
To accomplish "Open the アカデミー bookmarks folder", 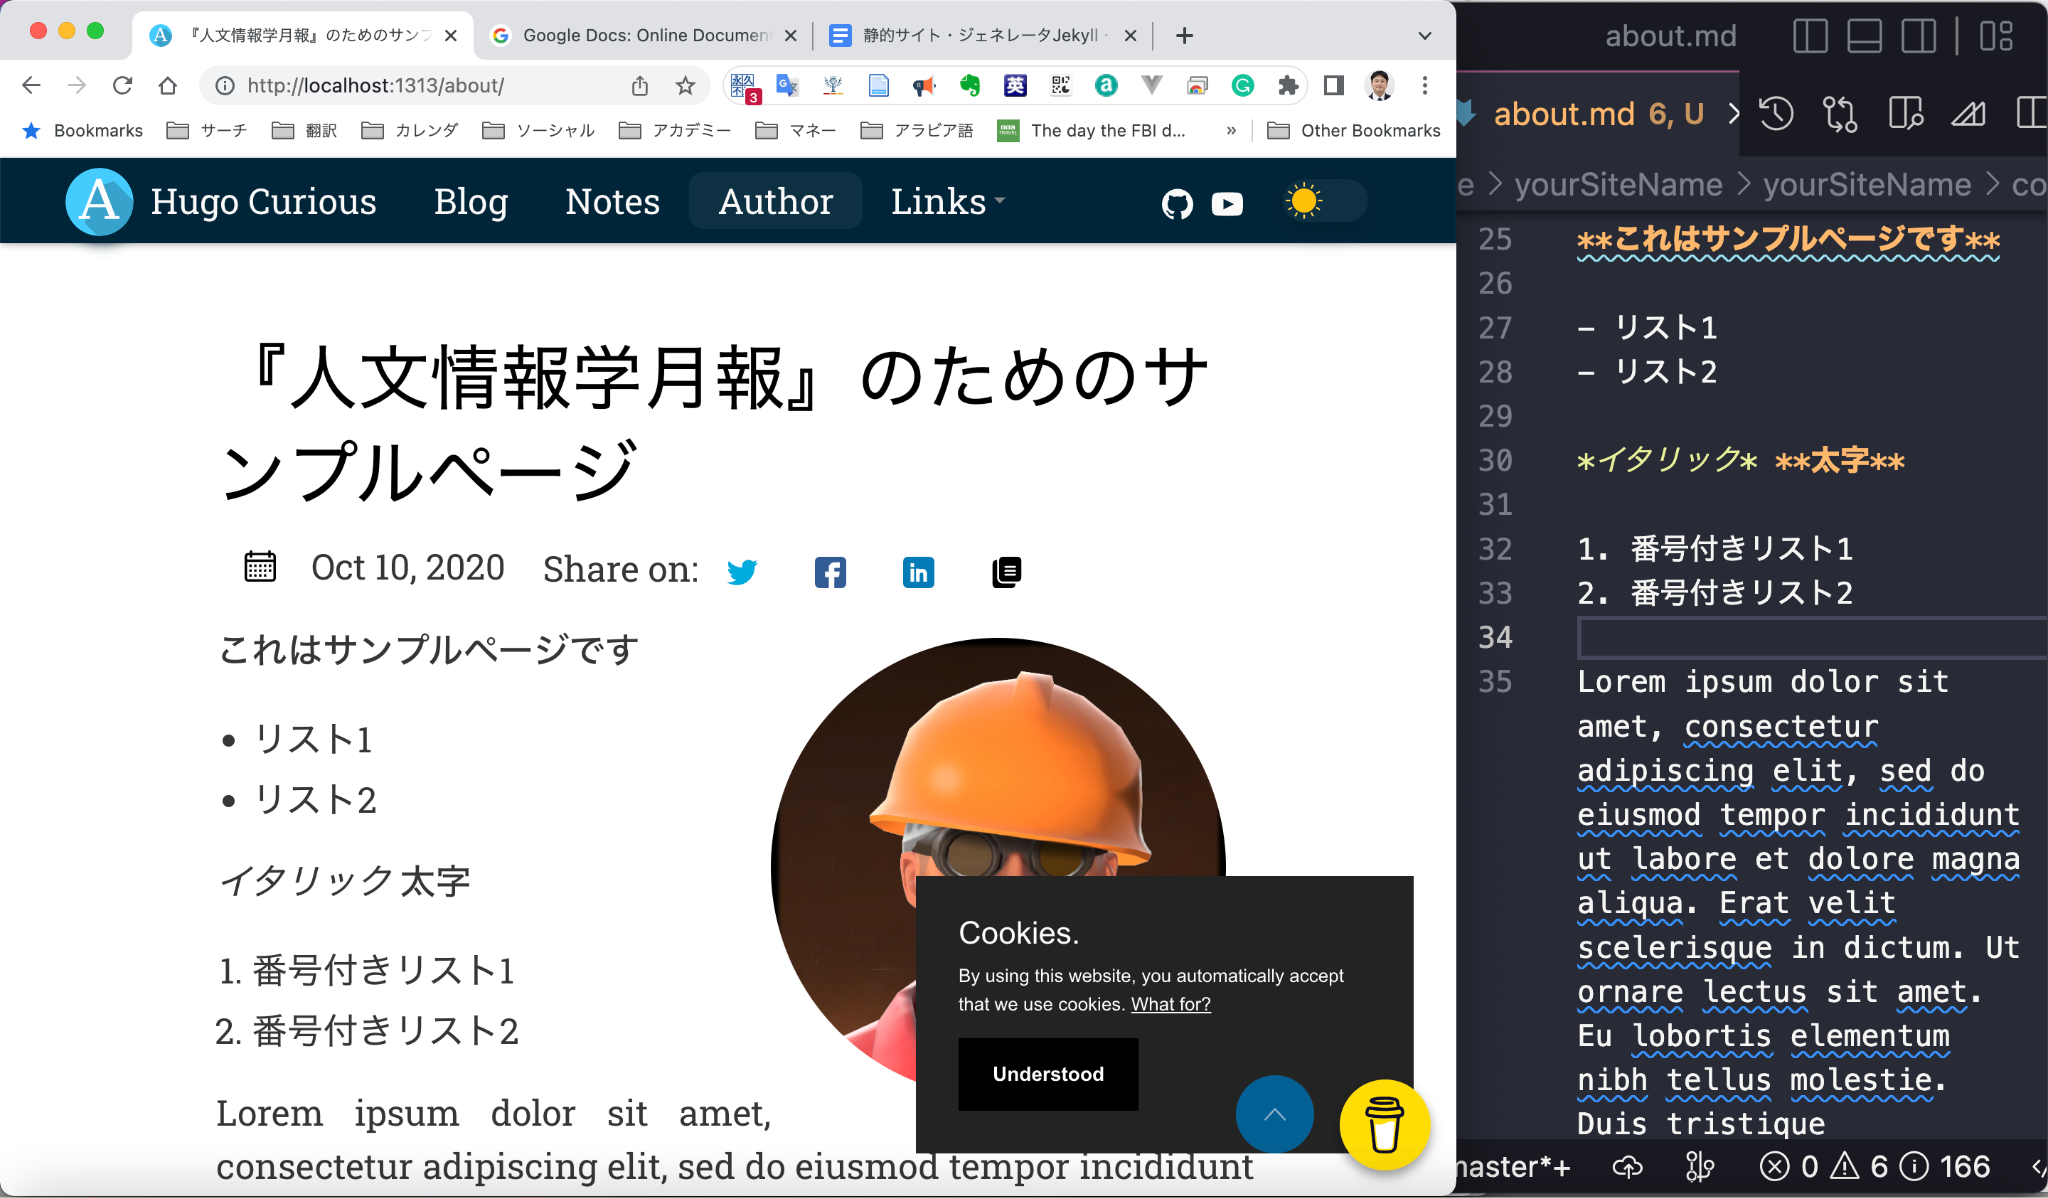I will click(x=675, y=130).
